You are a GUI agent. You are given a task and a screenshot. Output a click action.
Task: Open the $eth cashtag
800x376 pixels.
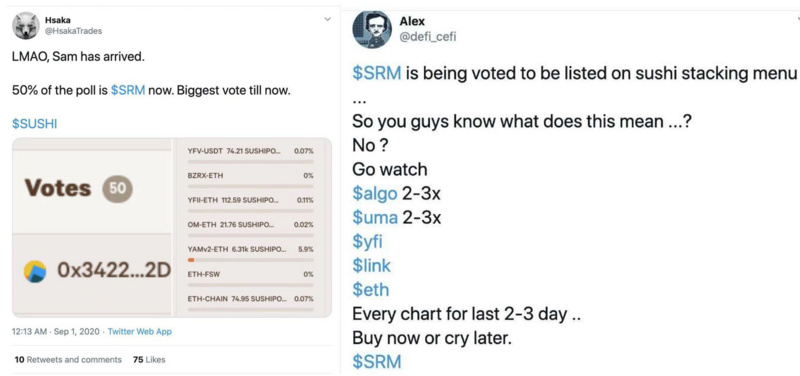pyautogui.click(x=371, y=290)
